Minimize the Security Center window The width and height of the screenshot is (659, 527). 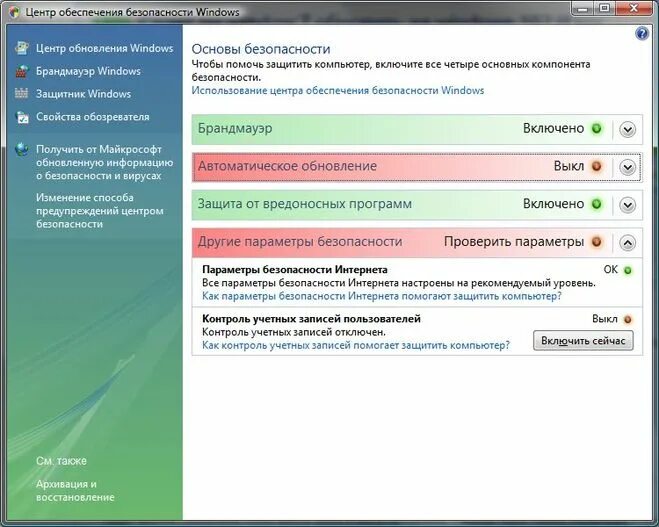(583, 9)
